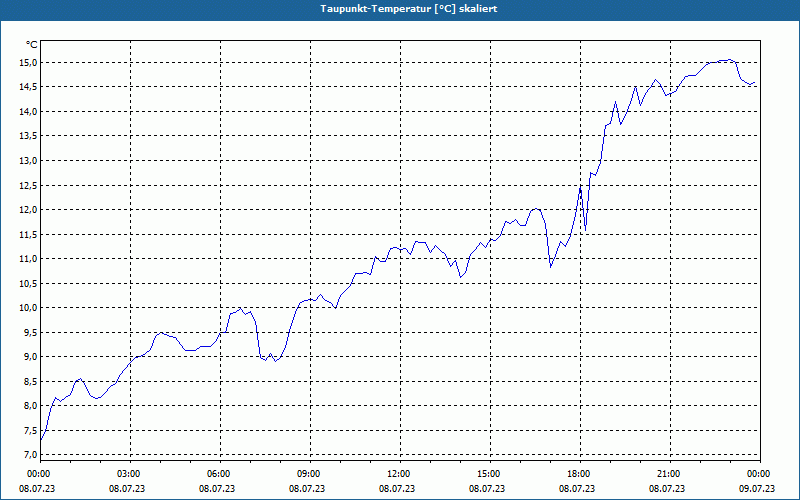This screenshot has height=500, width=800.
Task: Click the 03:00 time label
Action: tap(131, 474)
